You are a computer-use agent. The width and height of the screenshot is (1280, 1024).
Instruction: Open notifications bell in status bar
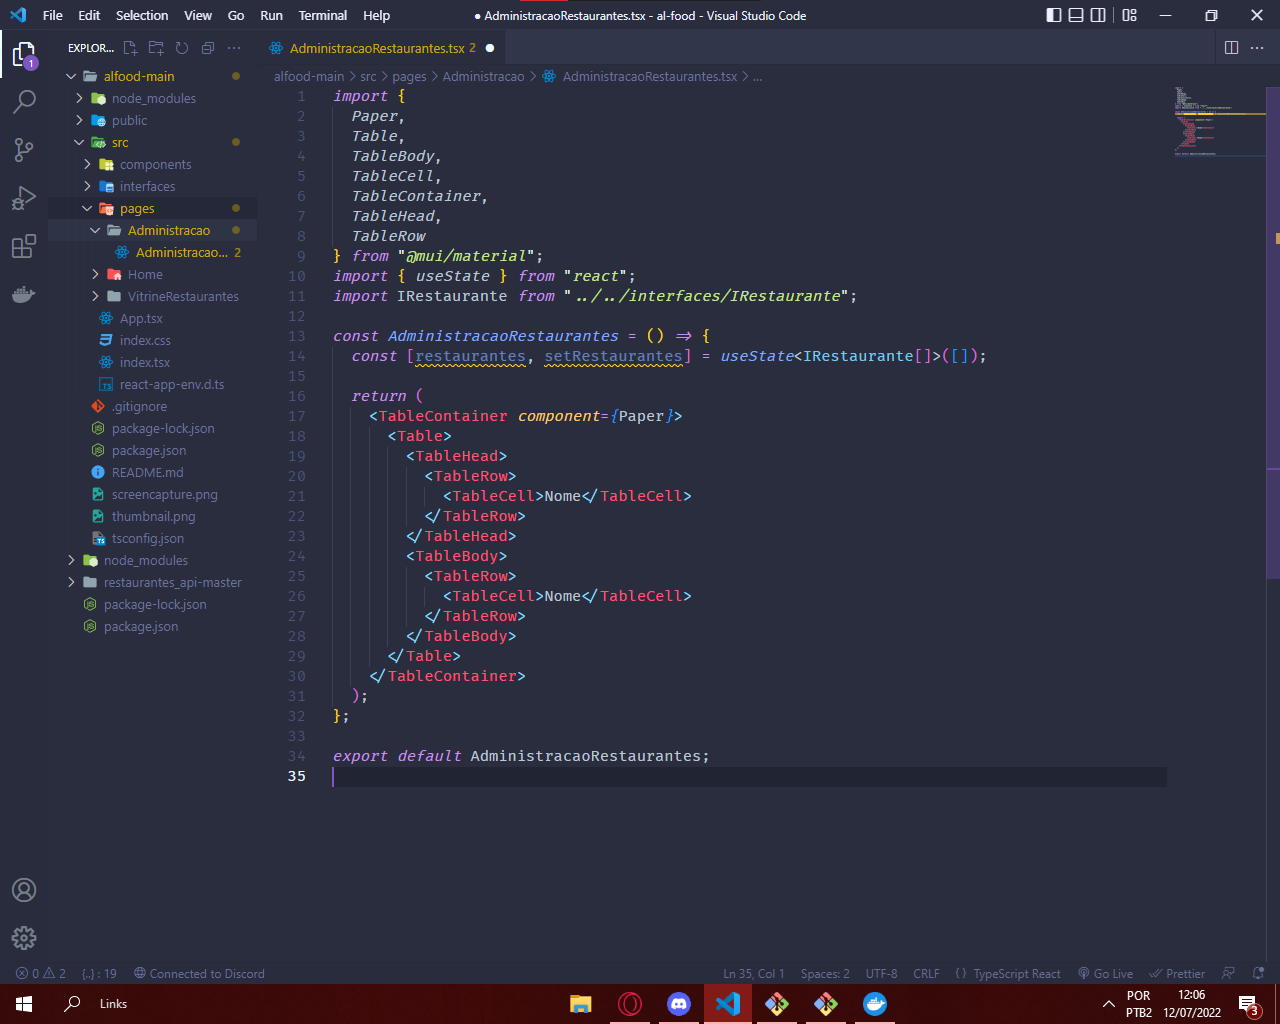coord(1258,973)
